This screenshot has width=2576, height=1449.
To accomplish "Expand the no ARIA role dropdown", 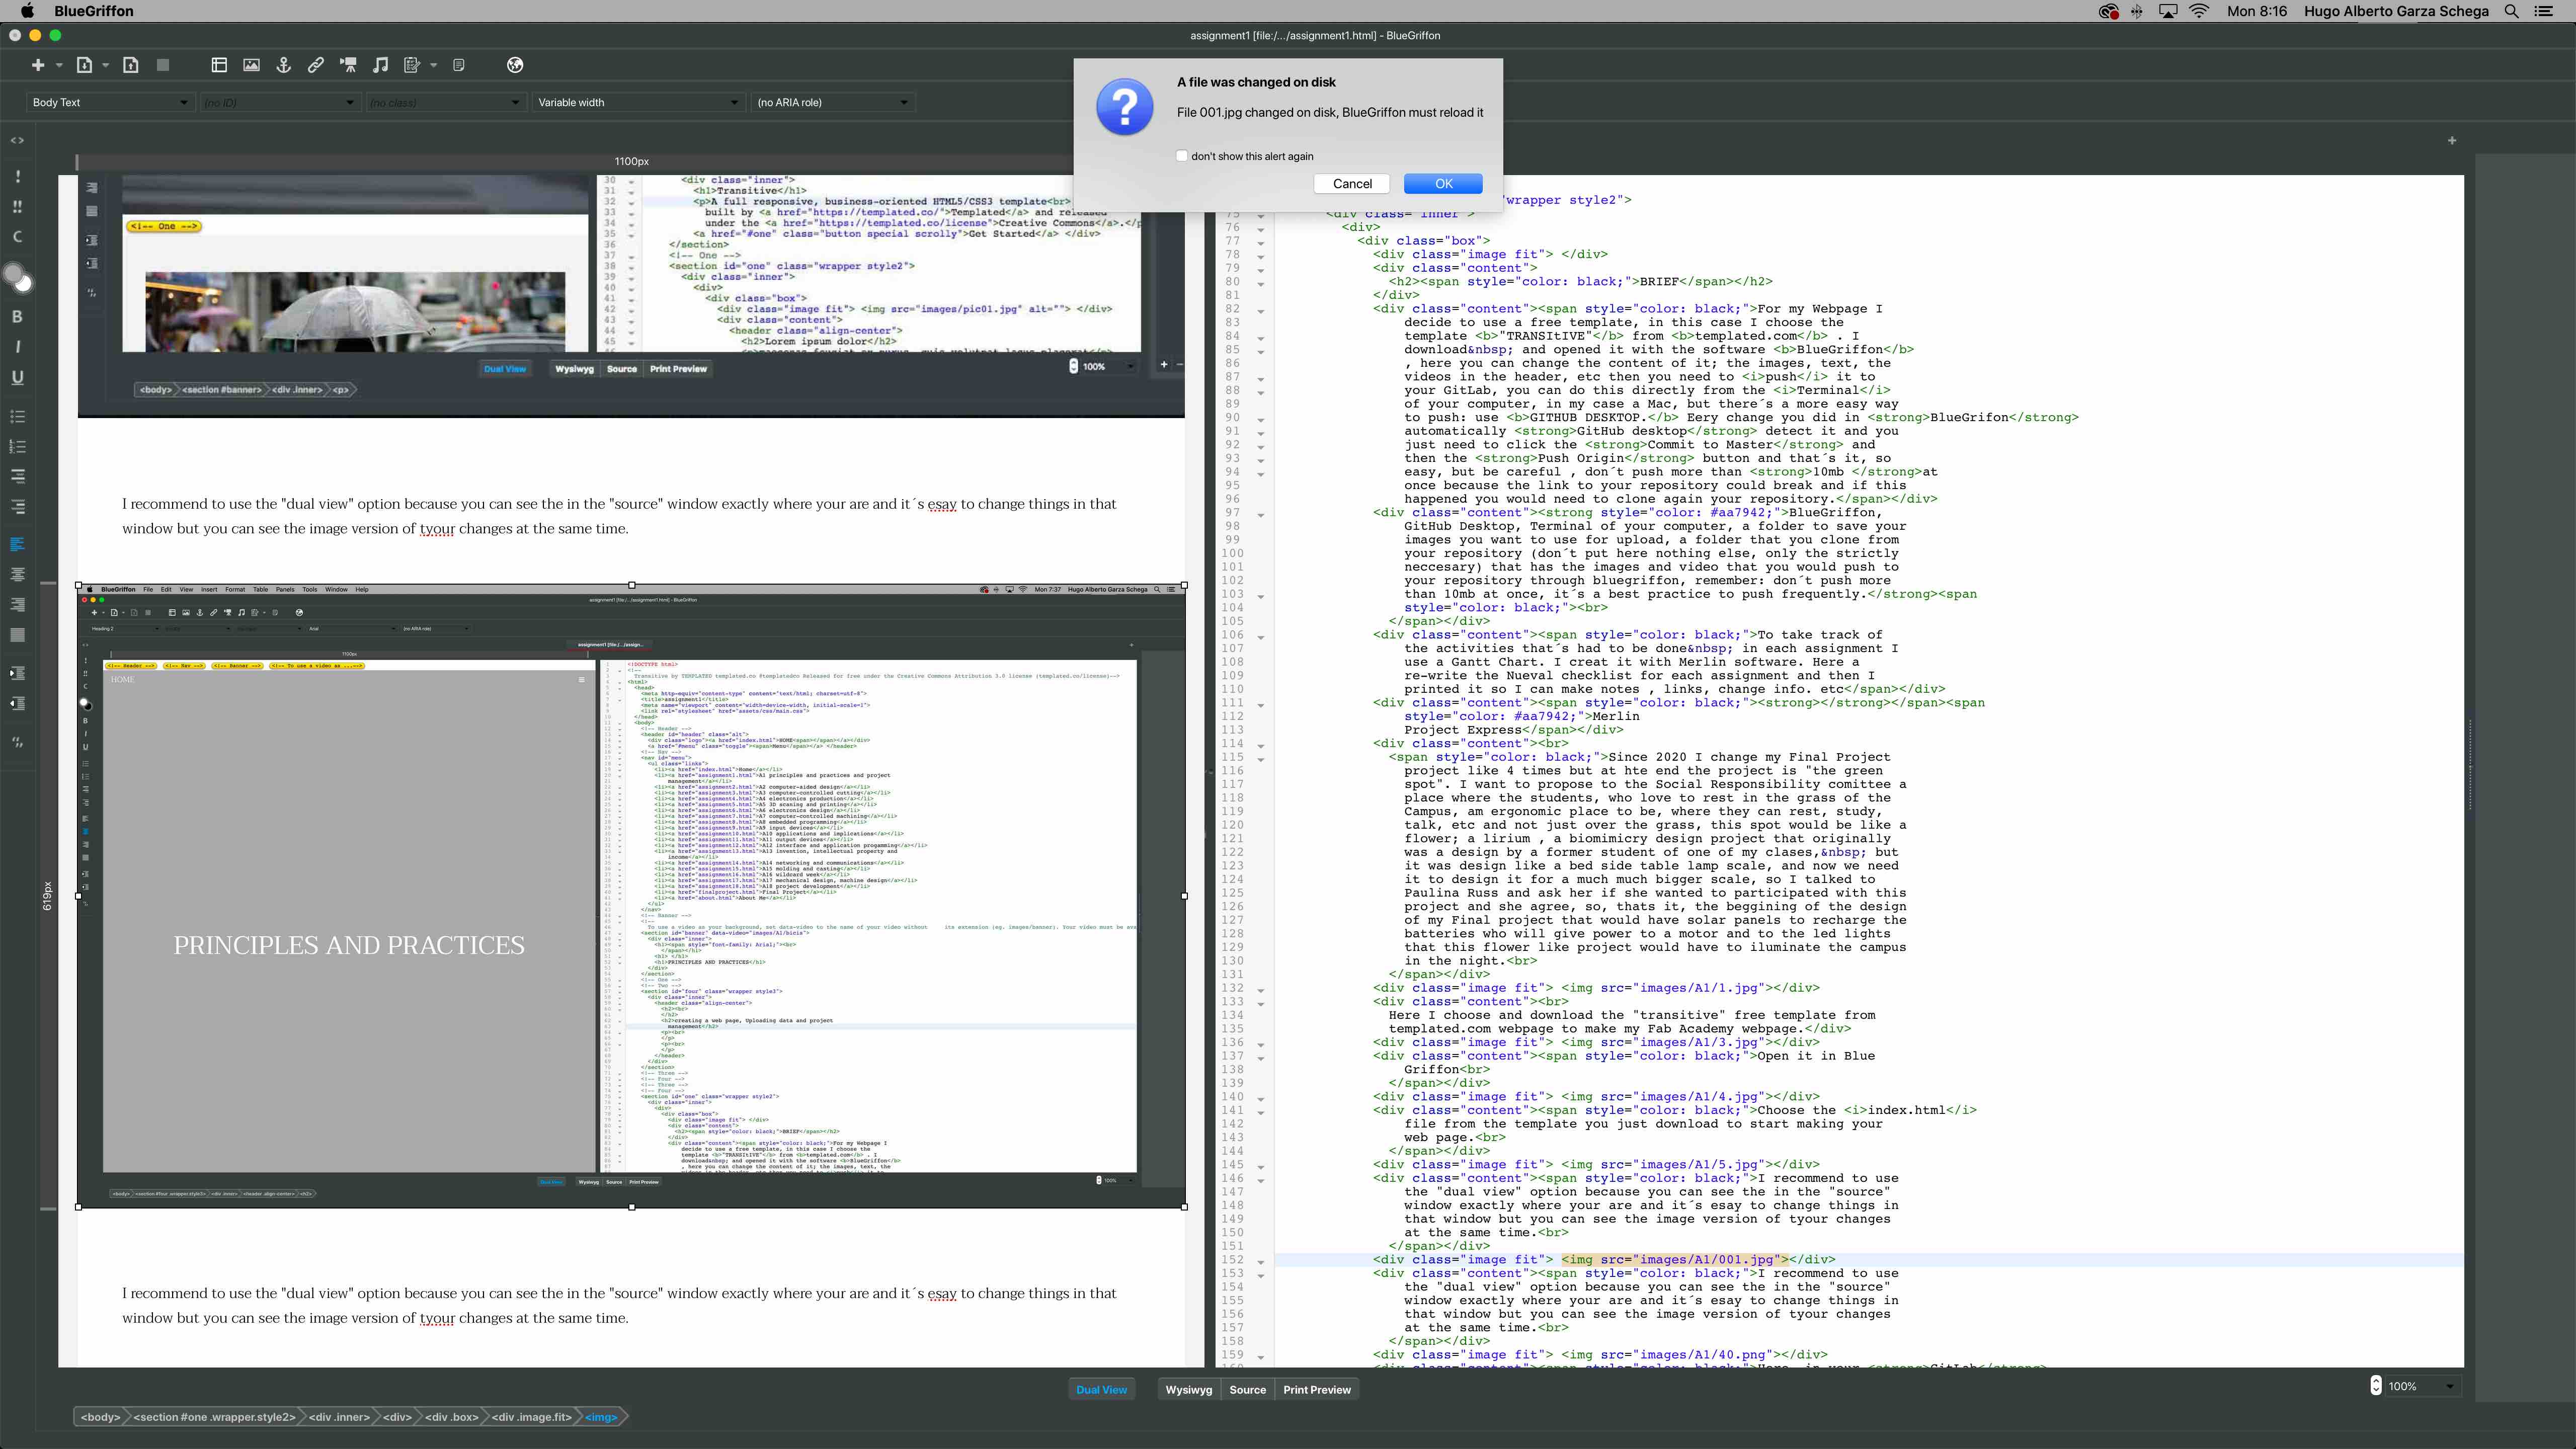I will click(x=832, y=102).
